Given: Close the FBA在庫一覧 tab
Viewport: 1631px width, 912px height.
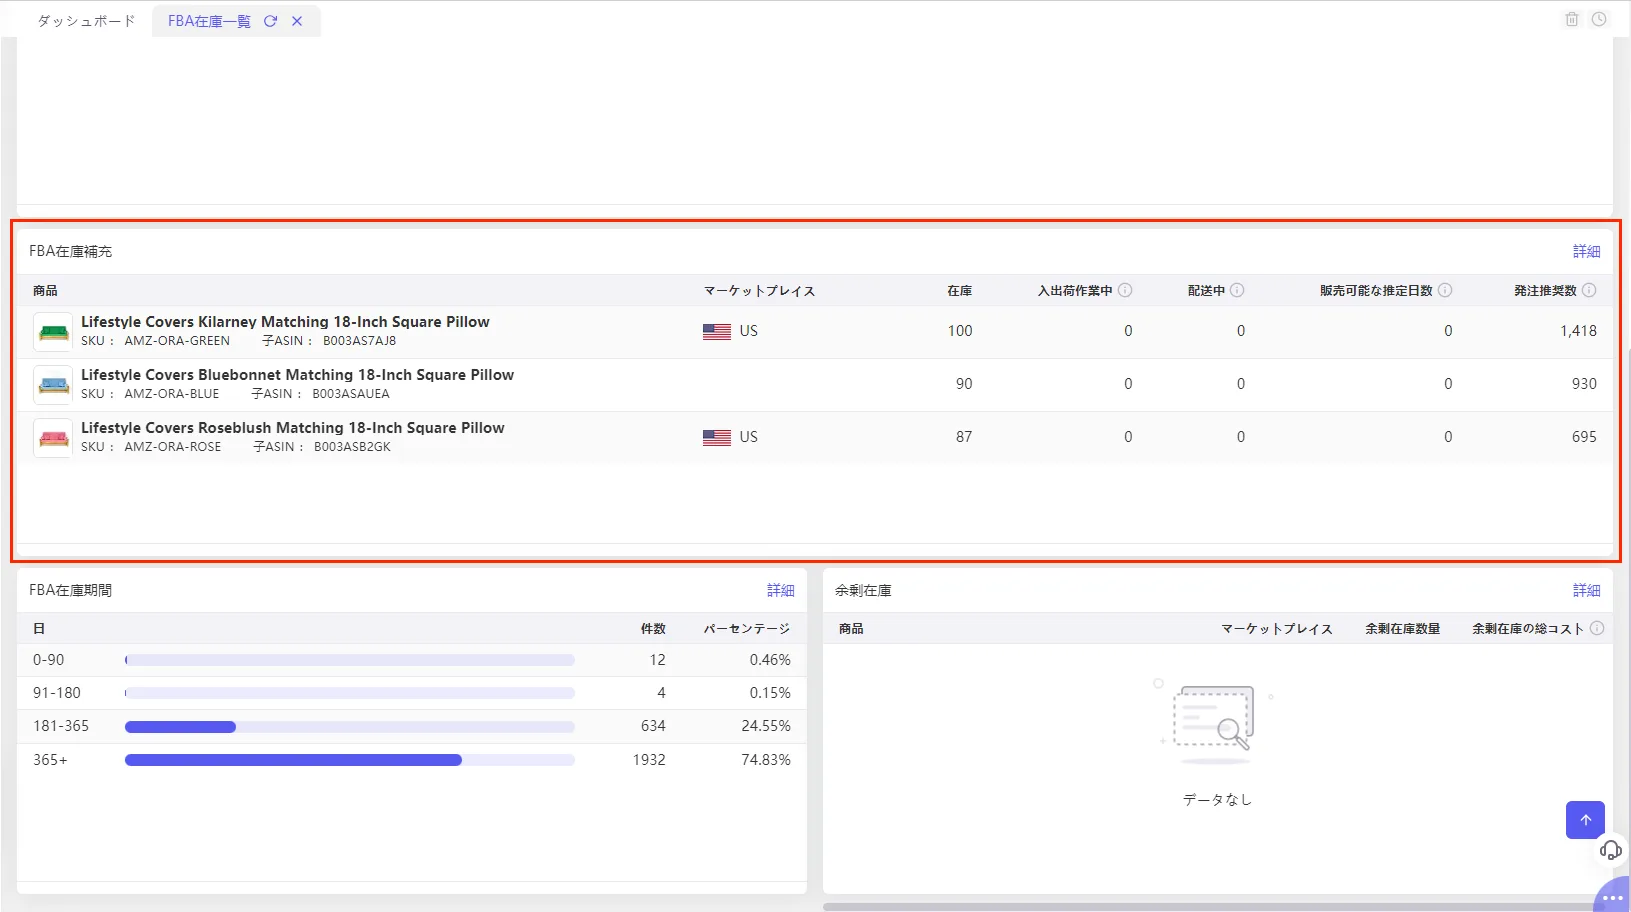Looking at the screenshot, I should point(297,21).
